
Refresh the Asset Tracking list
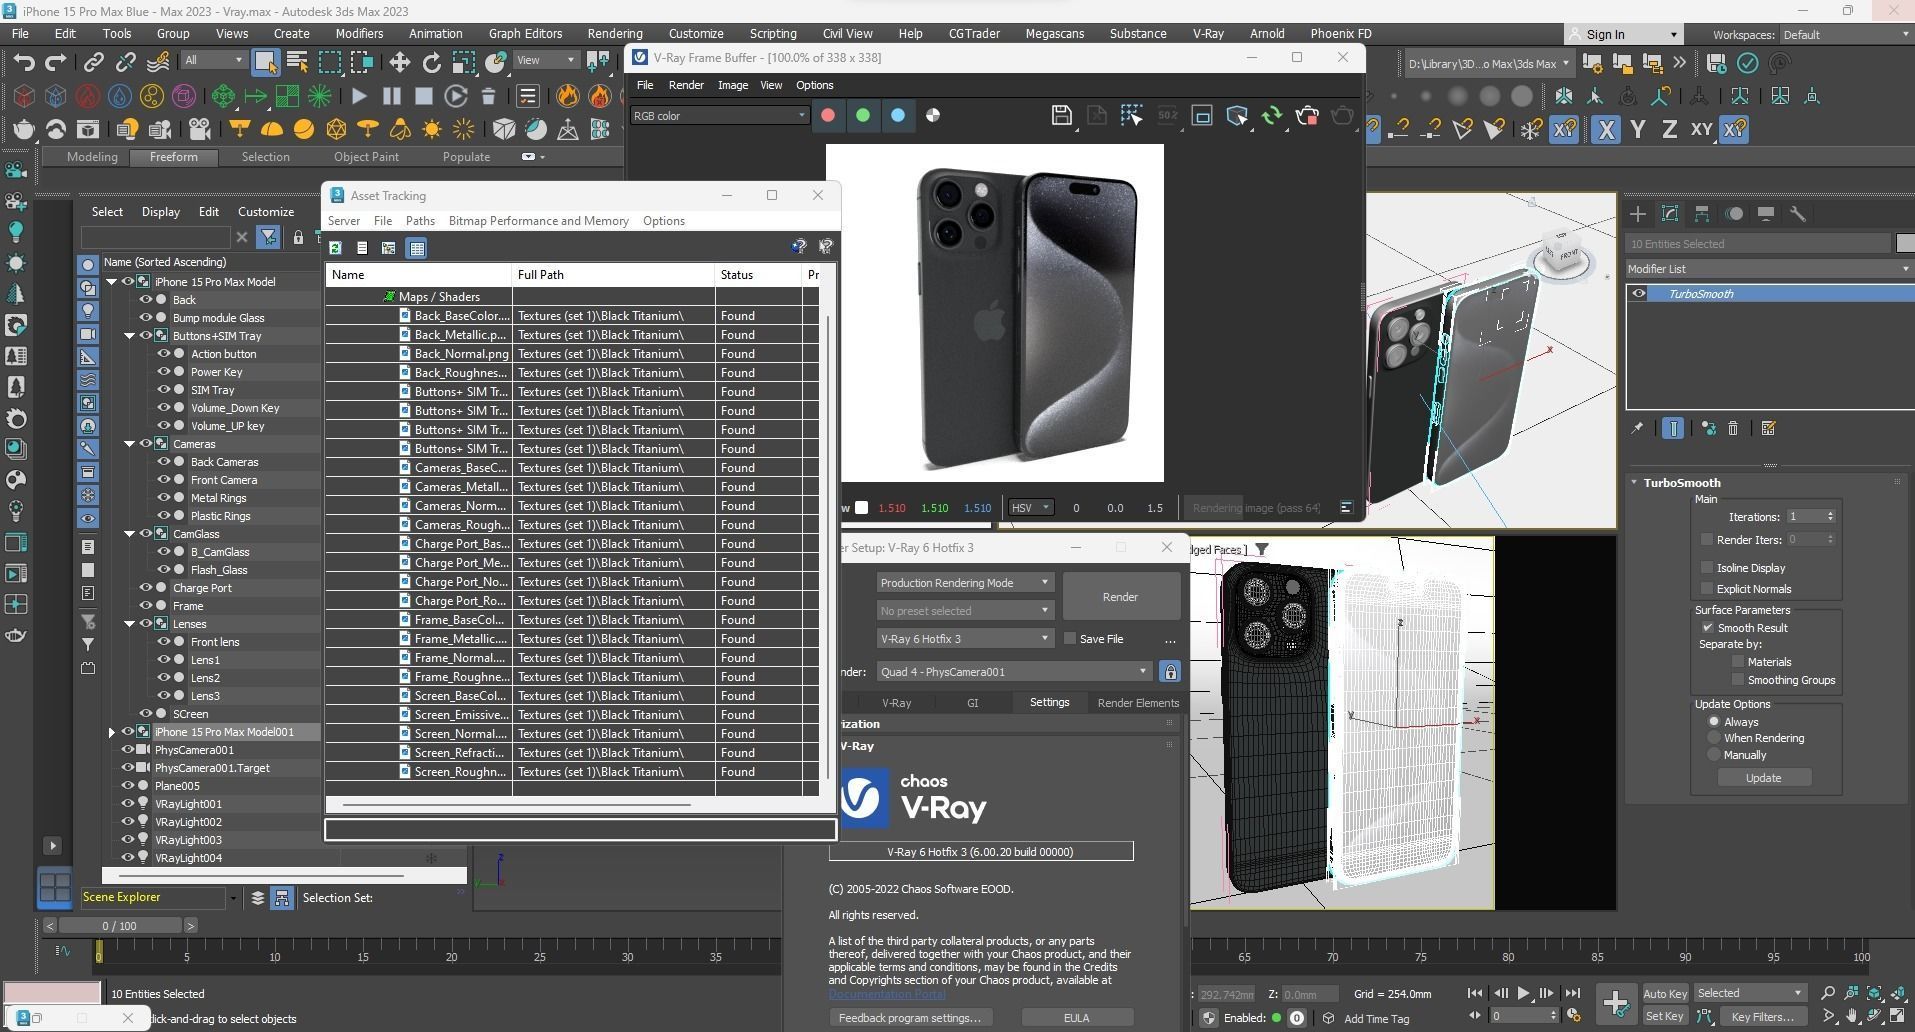click(336, 248)
